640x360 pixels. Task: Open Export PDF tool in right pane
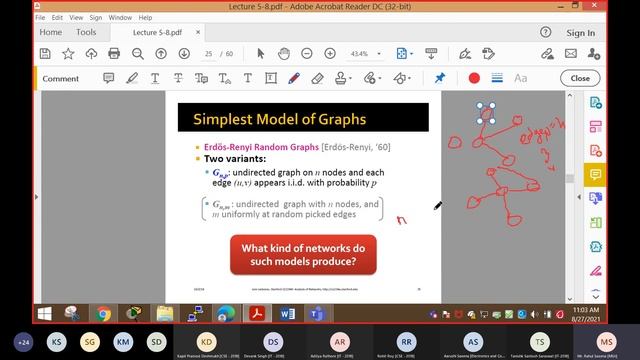click(595, 198)
